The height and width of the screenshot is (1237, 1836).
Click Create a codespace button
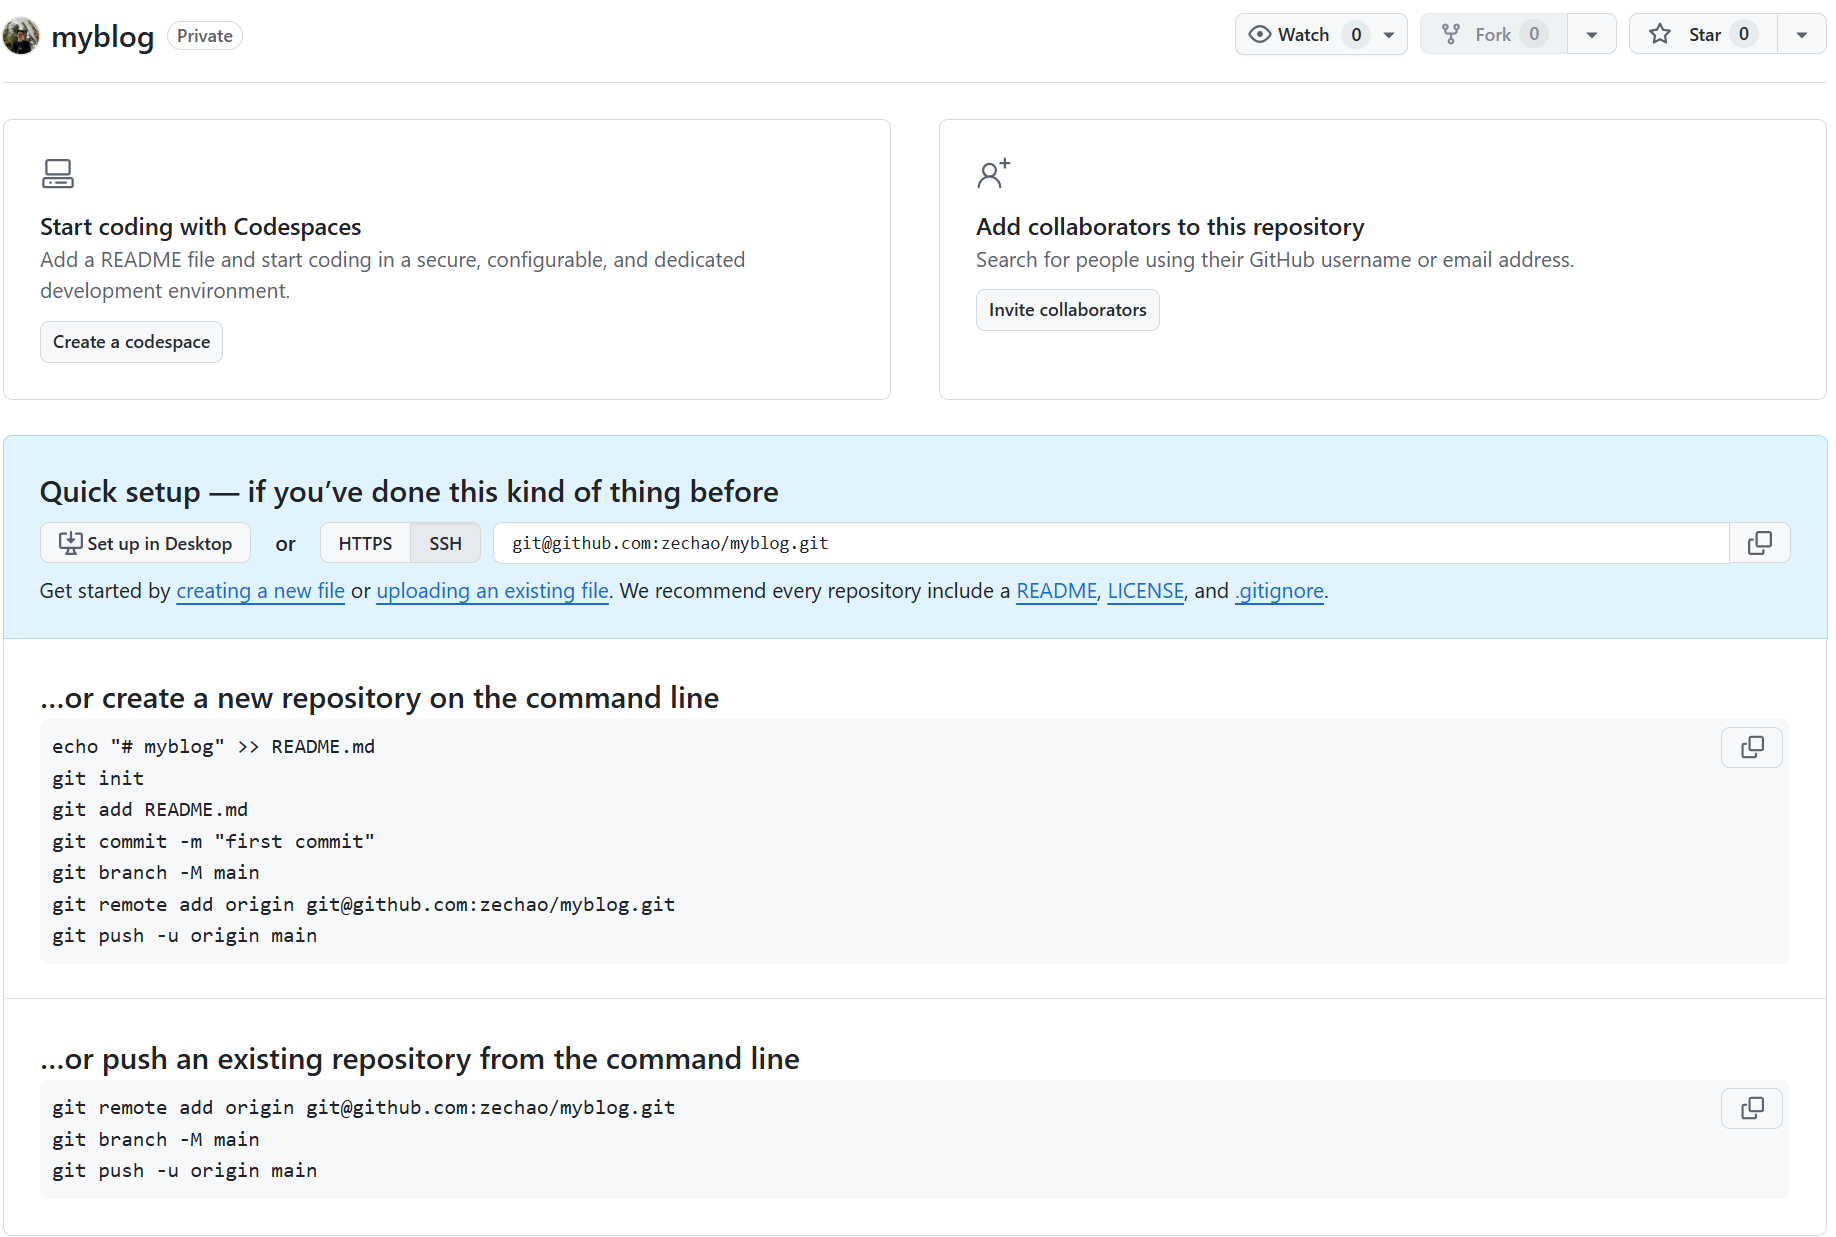pos(131,342)
